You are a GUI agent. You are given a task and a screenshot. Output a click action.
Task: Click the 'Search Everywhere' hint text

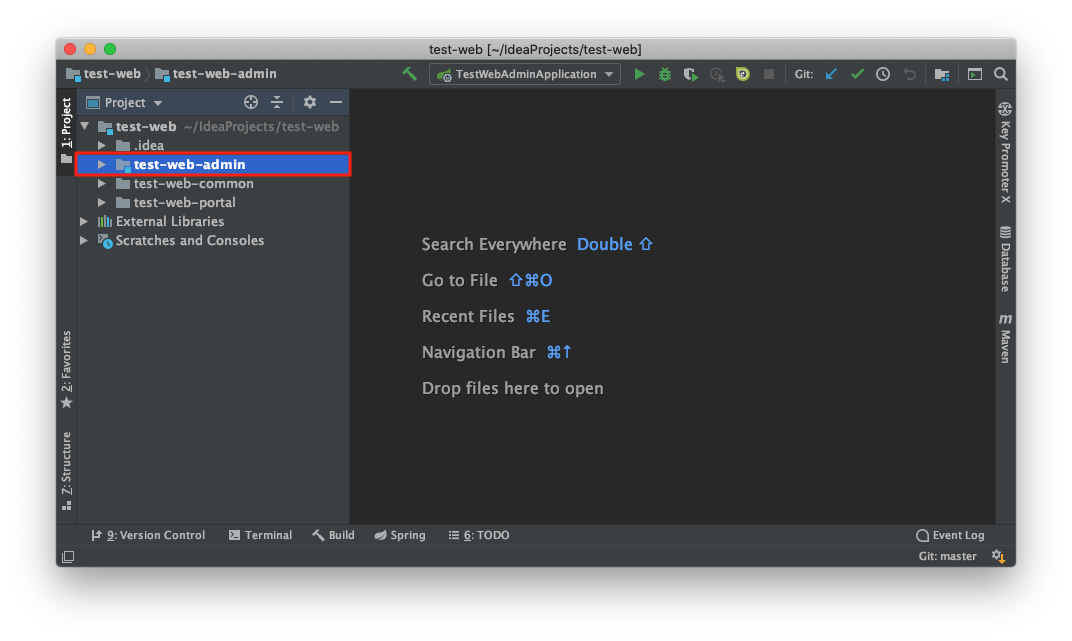(494, 245)
